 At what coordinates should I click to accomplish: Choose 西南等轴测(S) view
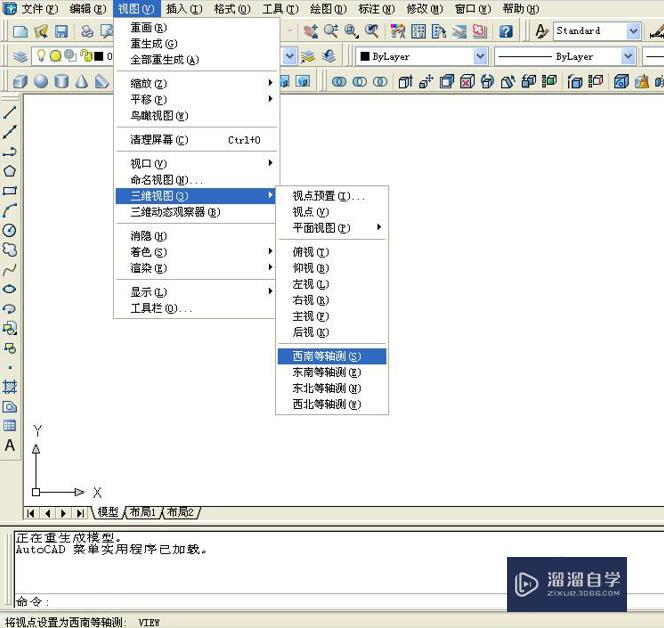pyautogui.click(x=332, y=356)
